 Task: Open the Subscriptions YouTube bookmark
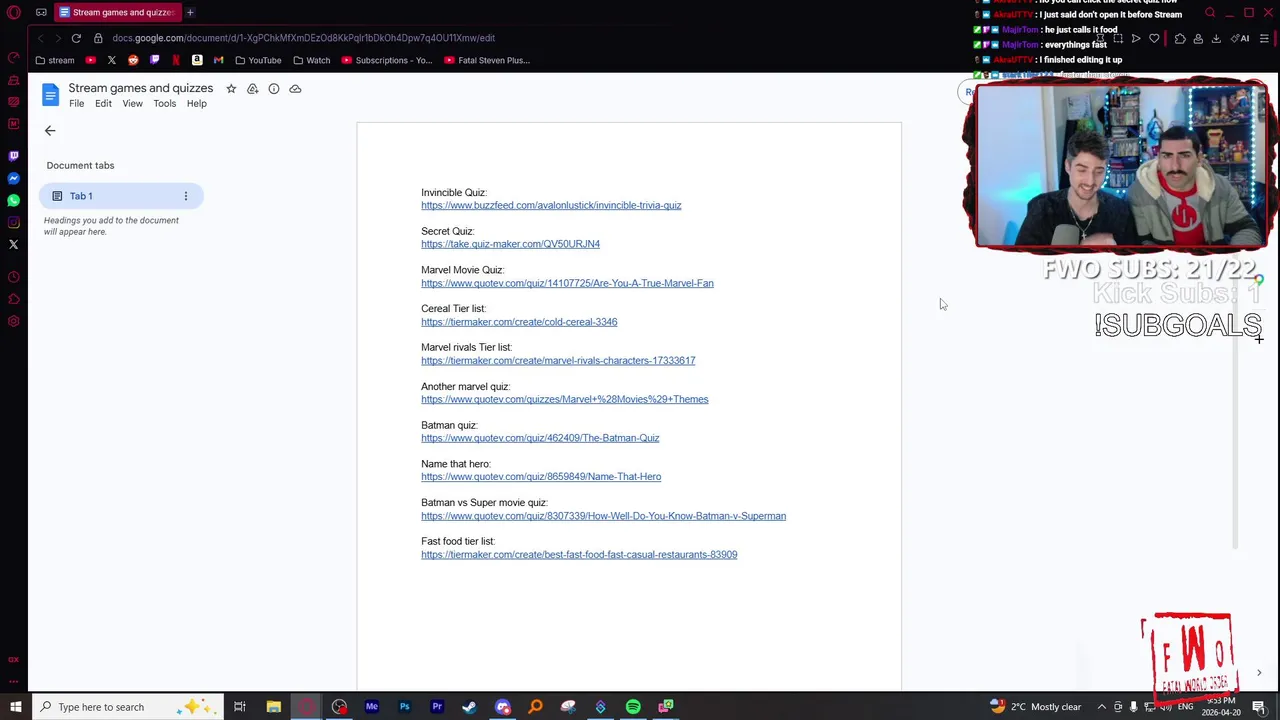[387, 60]
